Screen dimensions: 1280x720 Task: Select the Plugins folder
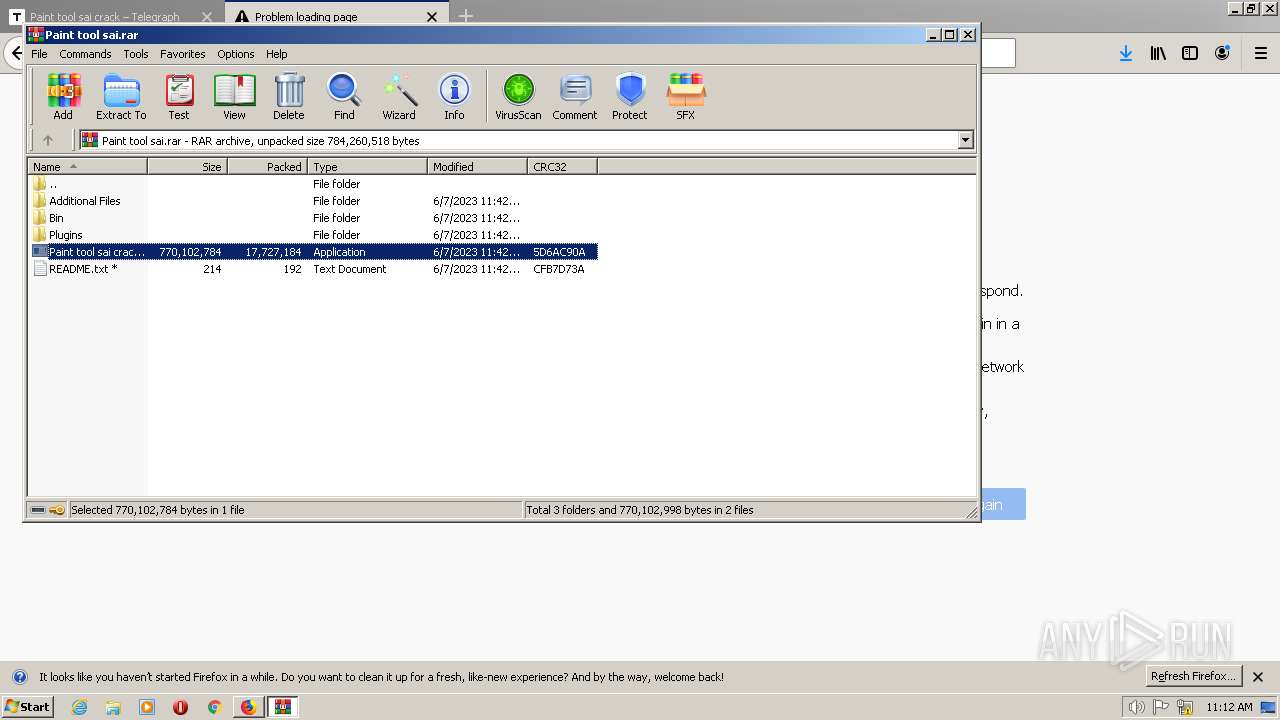click(x=313, y=235)
